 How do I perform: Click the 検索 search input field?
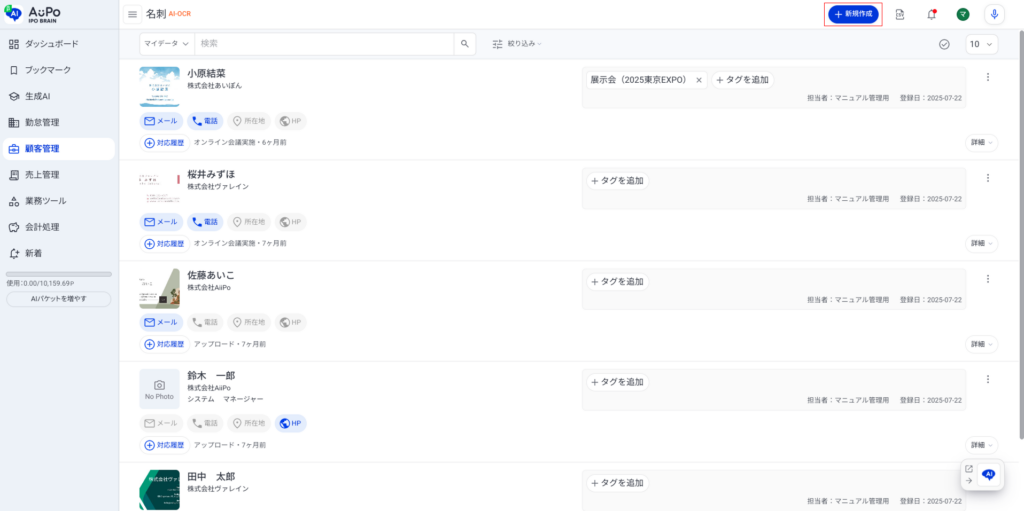tap(324, 44)
